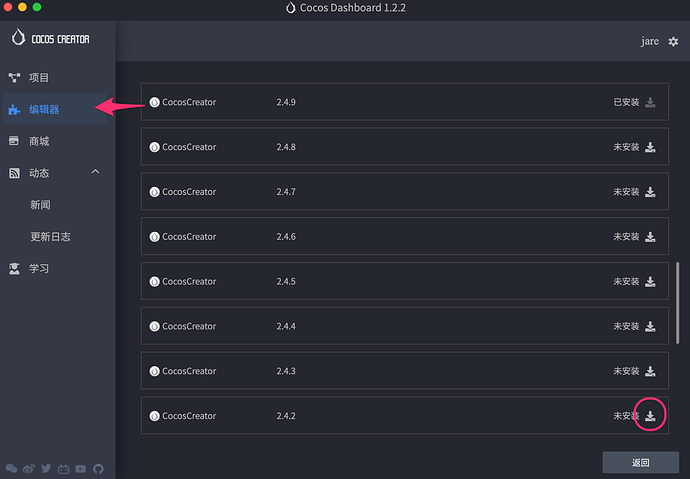Click the 已安装 status on row 2.4.9
This screenshot has height=479, width=690.
pyautogui.click(x=626, y=102)
